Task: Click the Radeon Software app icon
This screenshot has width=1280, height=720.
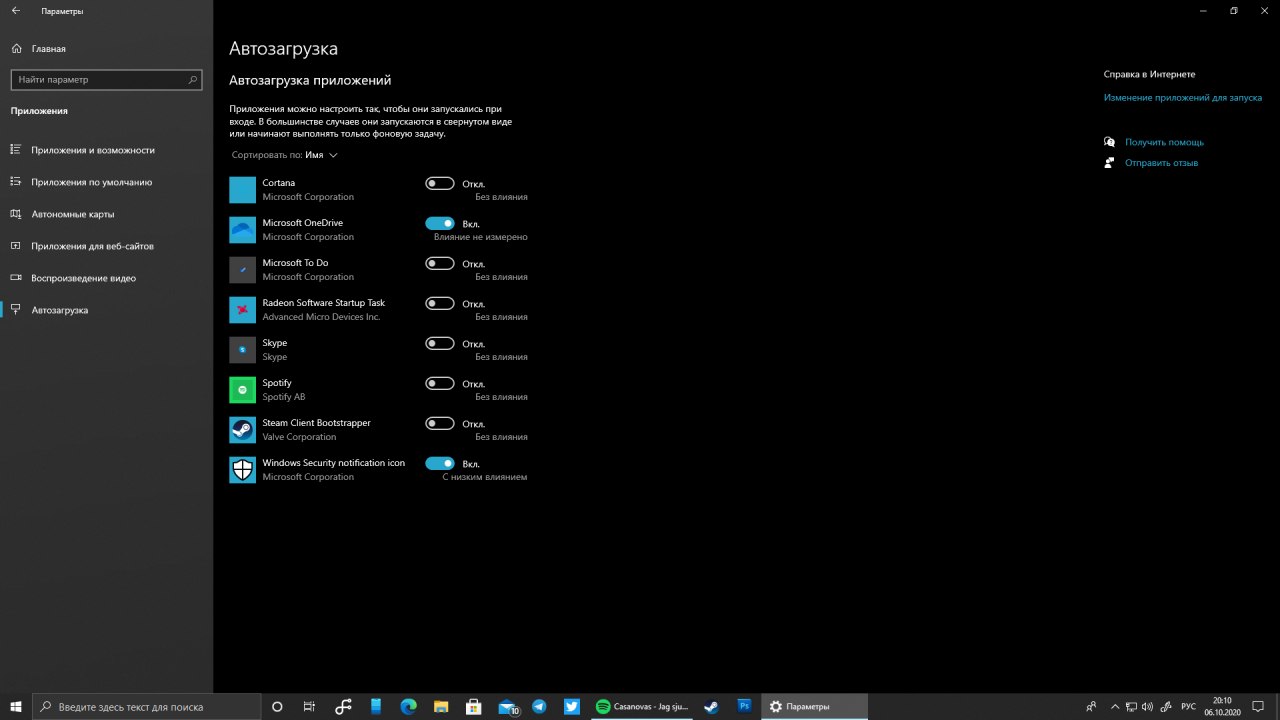Action: 242,310
